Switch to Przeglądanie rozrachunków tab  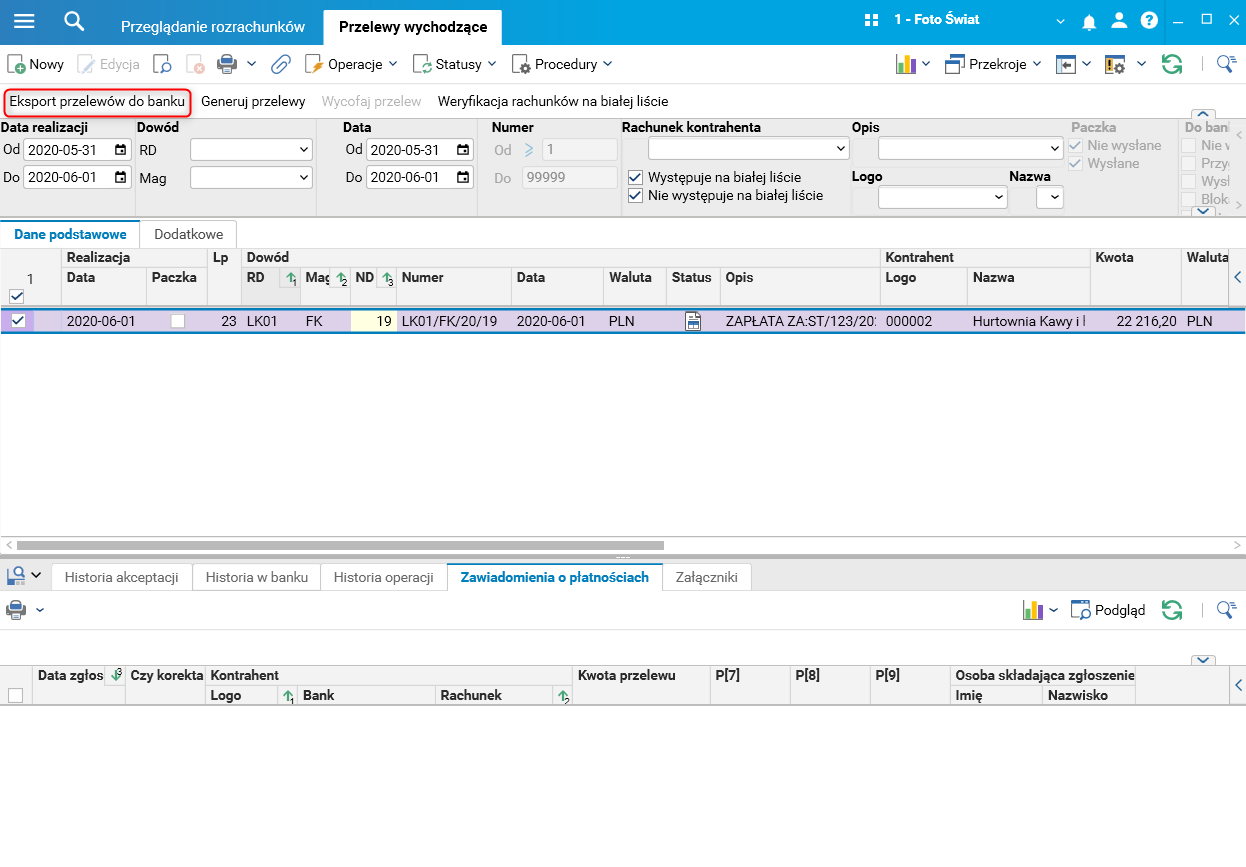212,27
